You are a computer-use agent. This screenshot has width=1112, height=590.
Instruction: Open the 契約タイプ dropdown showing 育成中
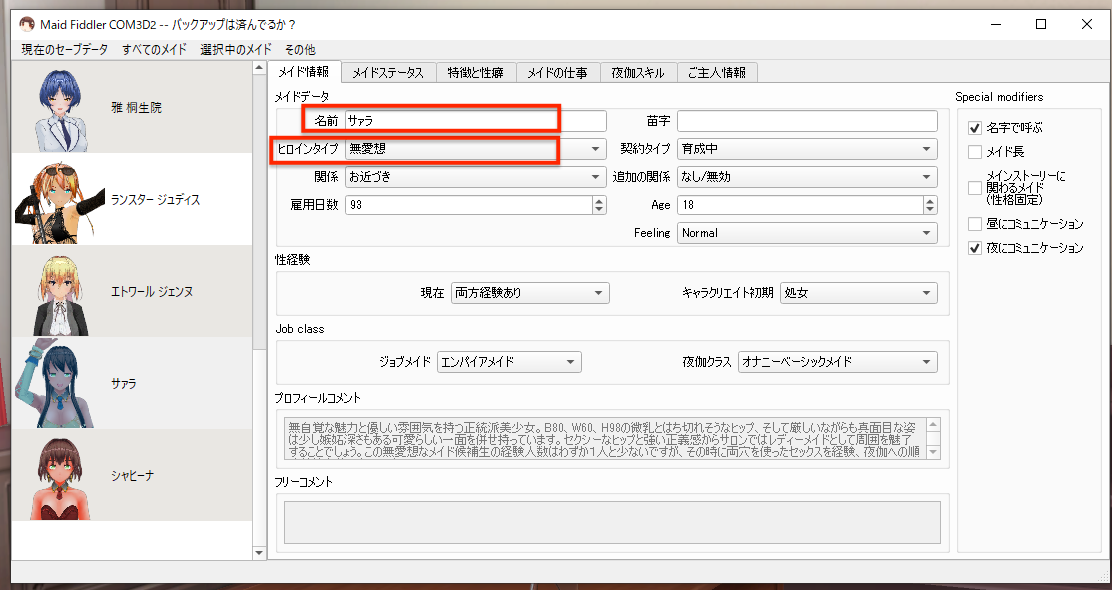927,147
